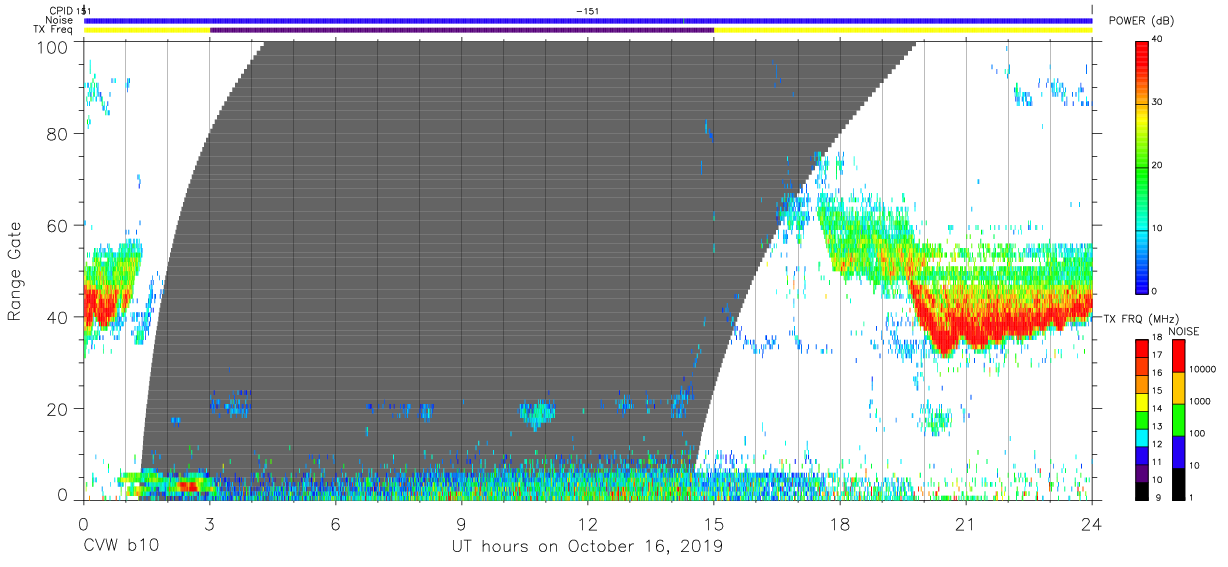The height and width of the screenshot is (567, 1228).
Task: Click the POWER (dB) colorbar title
Action: [x=1141, y=20]
